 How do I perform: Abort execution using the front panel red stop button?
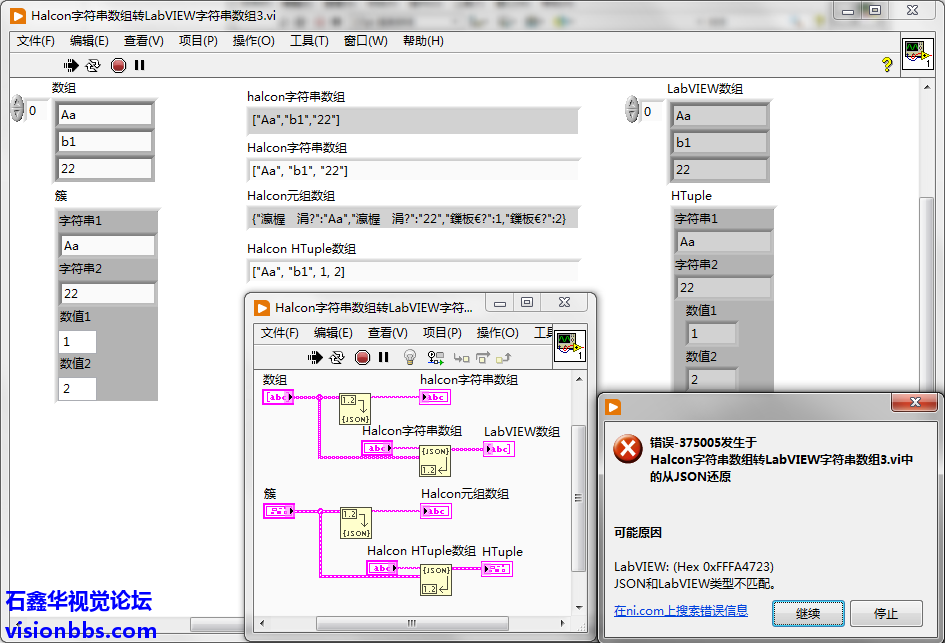pyautogui.click(x=118, y=65)
